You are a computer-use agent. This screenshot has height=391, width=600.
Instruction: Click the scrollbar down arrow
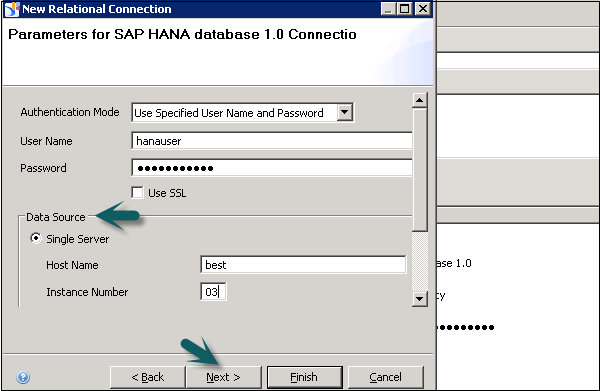(419, 299)
